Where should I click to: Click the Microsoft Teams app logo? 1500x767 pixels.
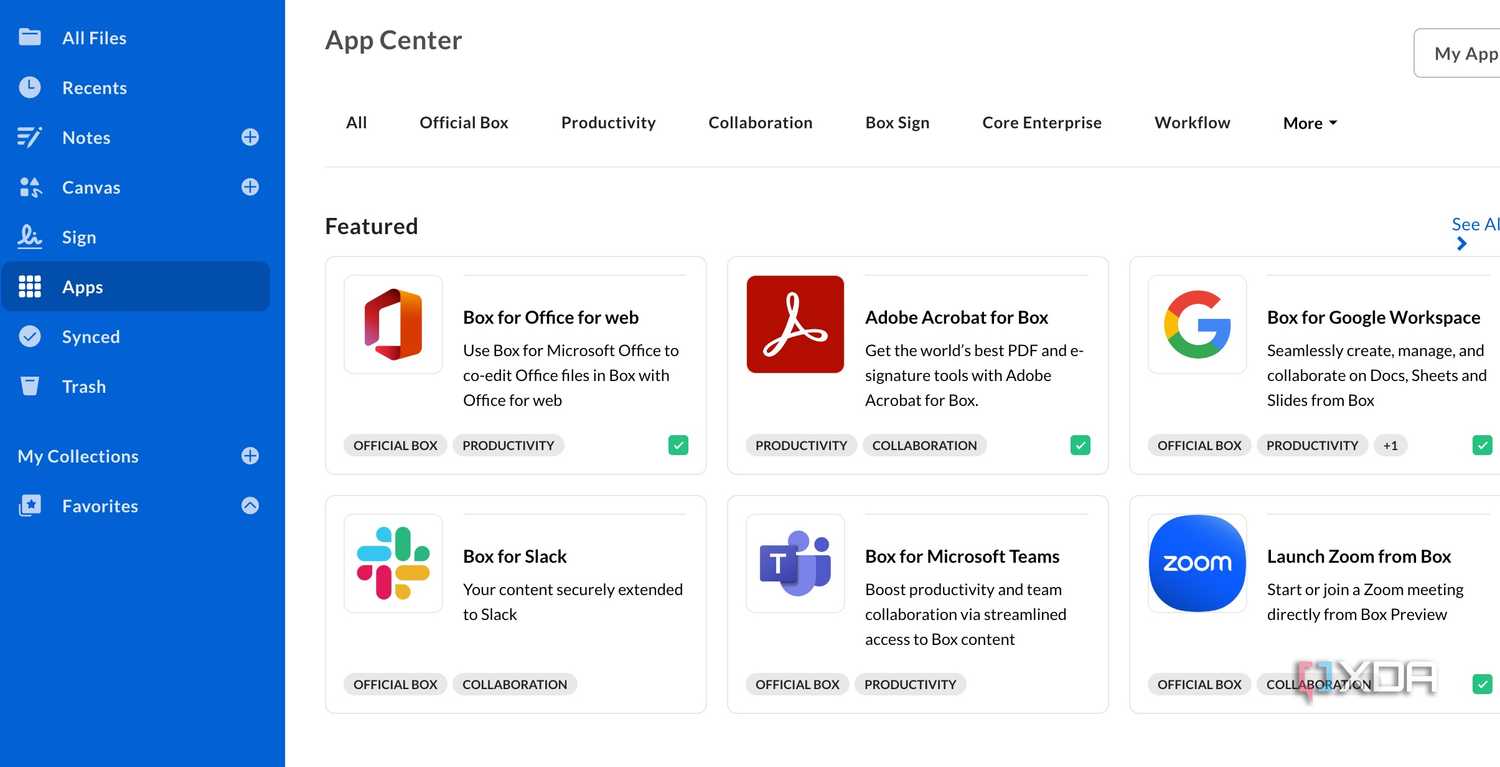tap(795, 563)
